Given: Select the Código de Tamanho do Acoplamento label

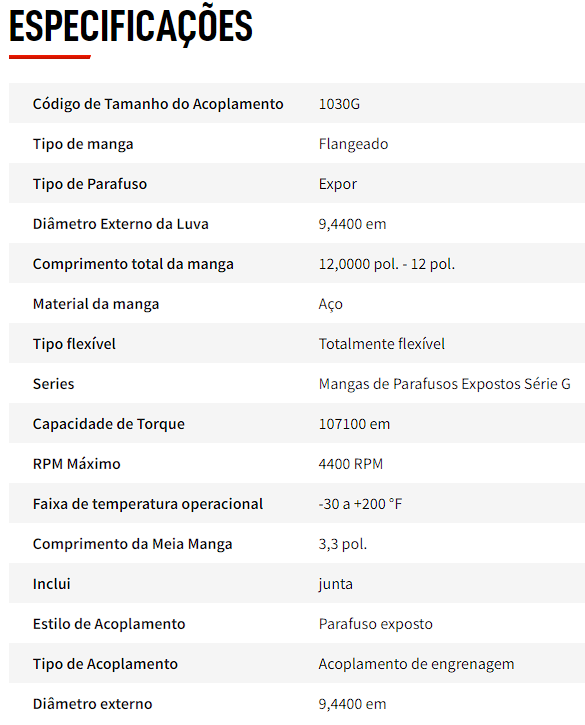Looking at the screenshot, I should 158,104.
